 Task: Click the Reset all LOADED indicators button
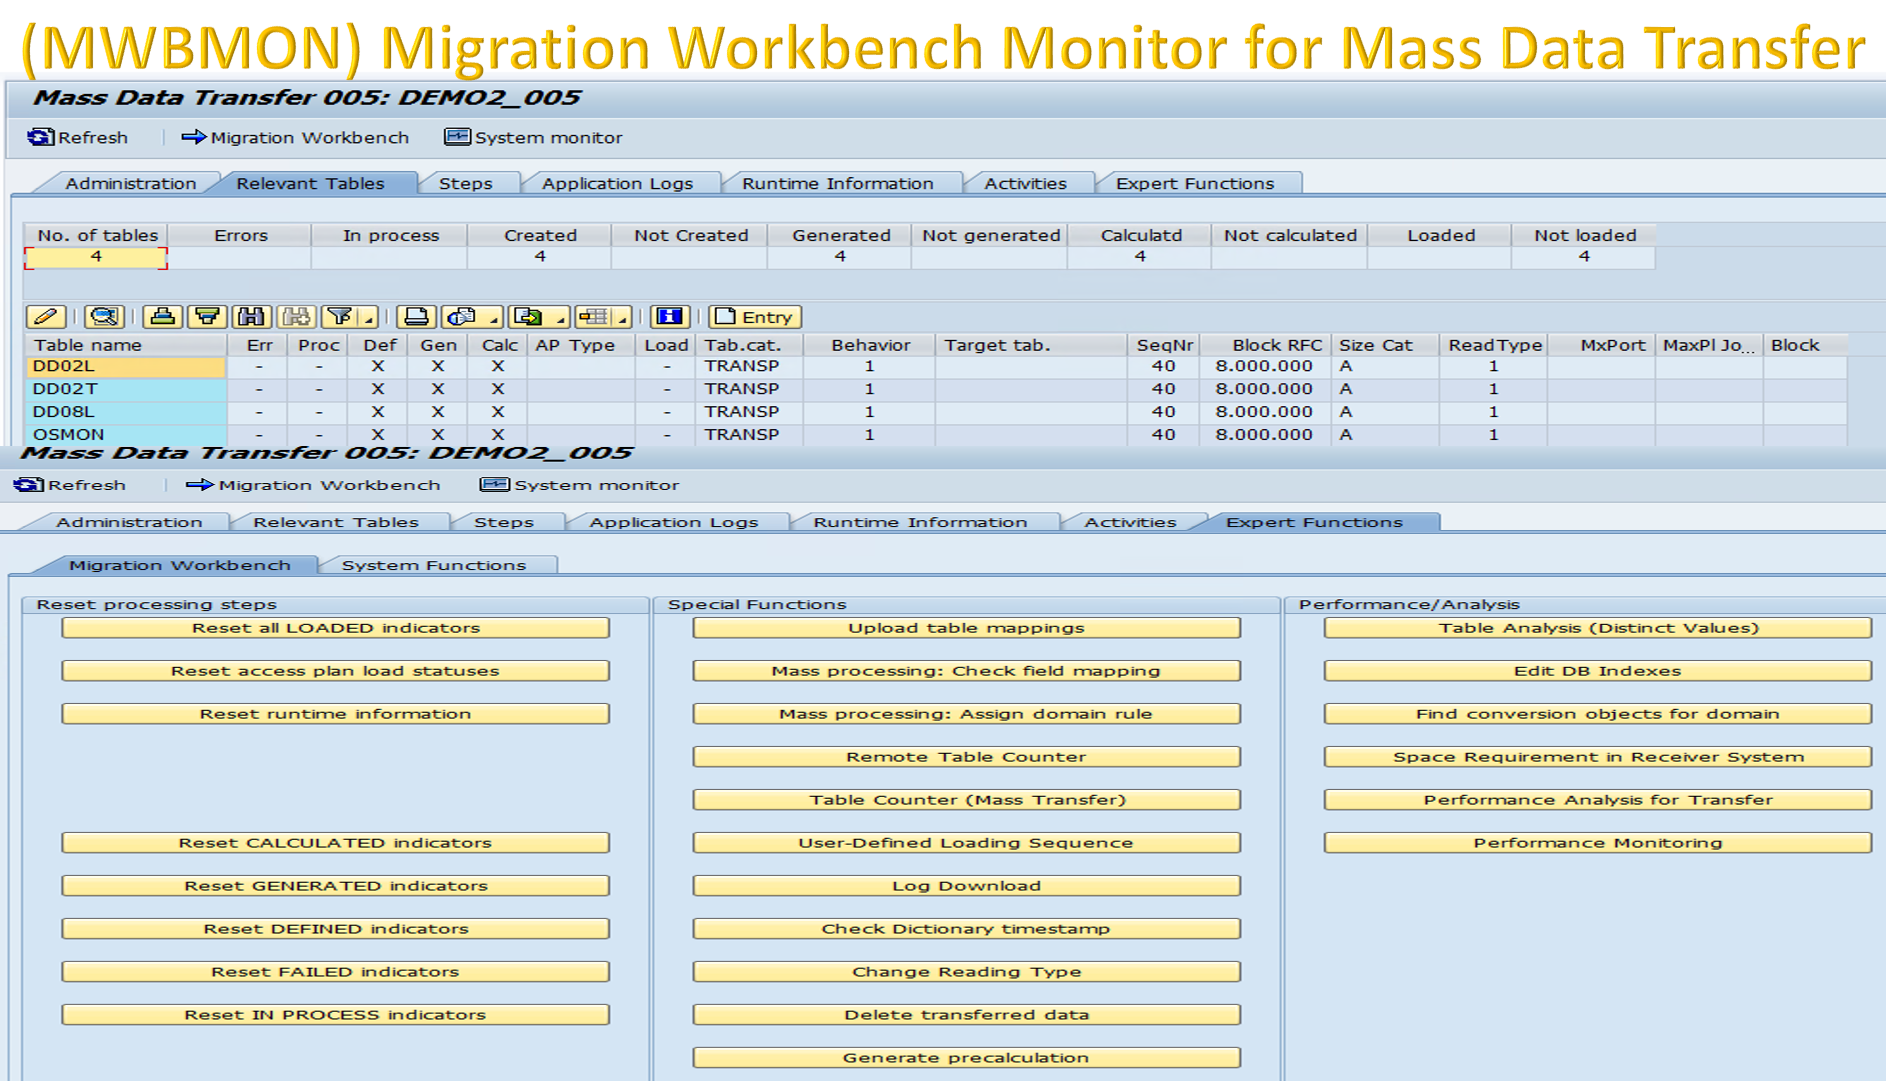[336, 628]
